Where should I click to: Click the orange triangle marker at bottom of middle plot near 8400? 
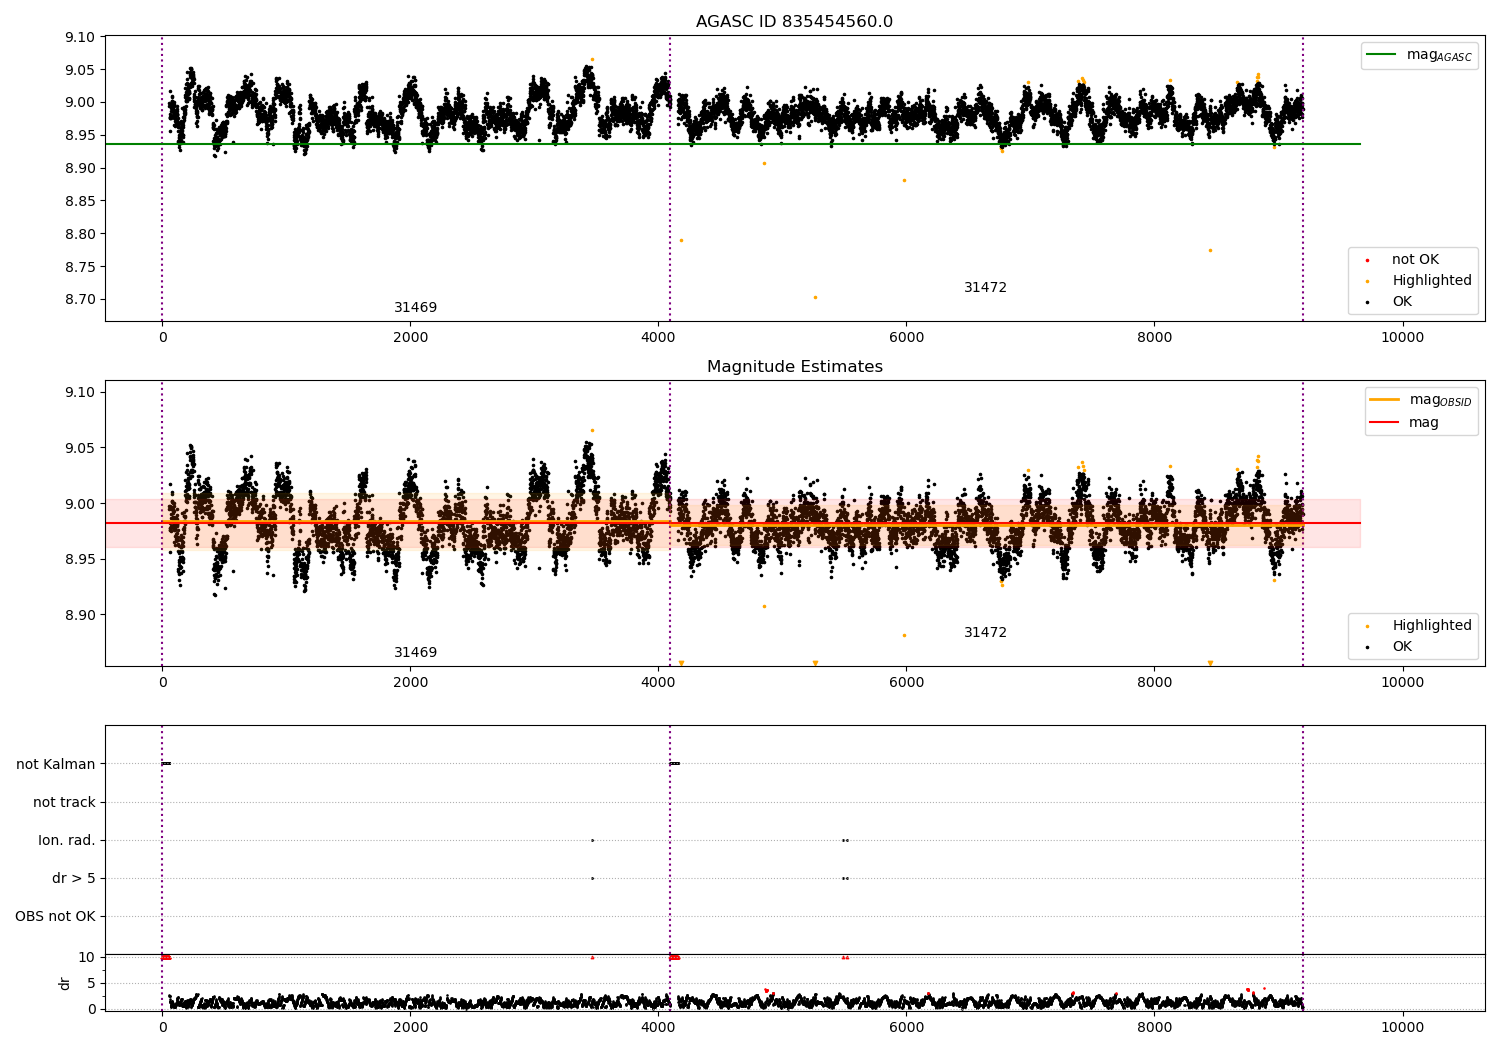point(1210,663)
